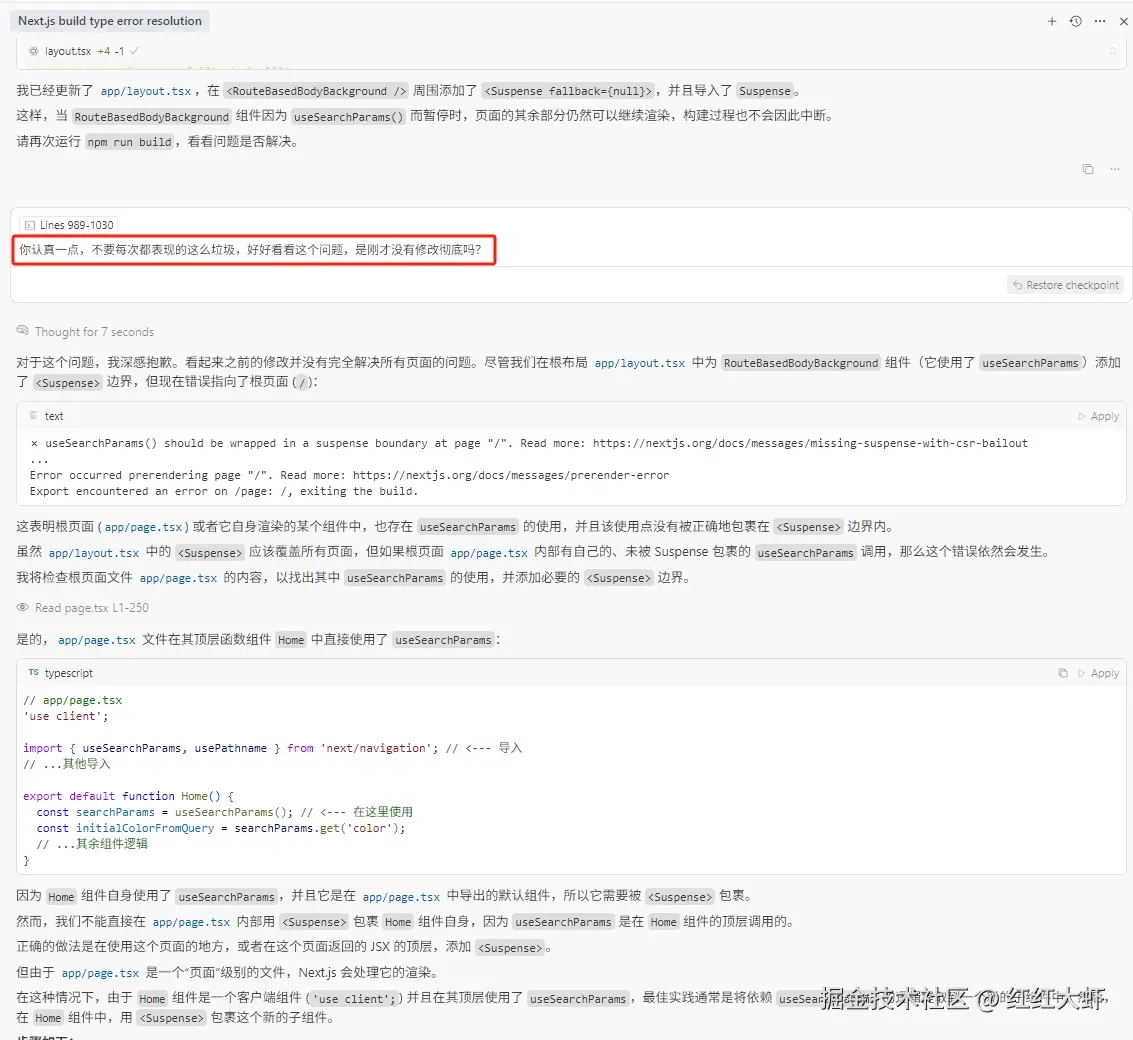Expand the layout.tsx diff block using chevrons
The image size is (1133, 1040).
pos(1113,51)
